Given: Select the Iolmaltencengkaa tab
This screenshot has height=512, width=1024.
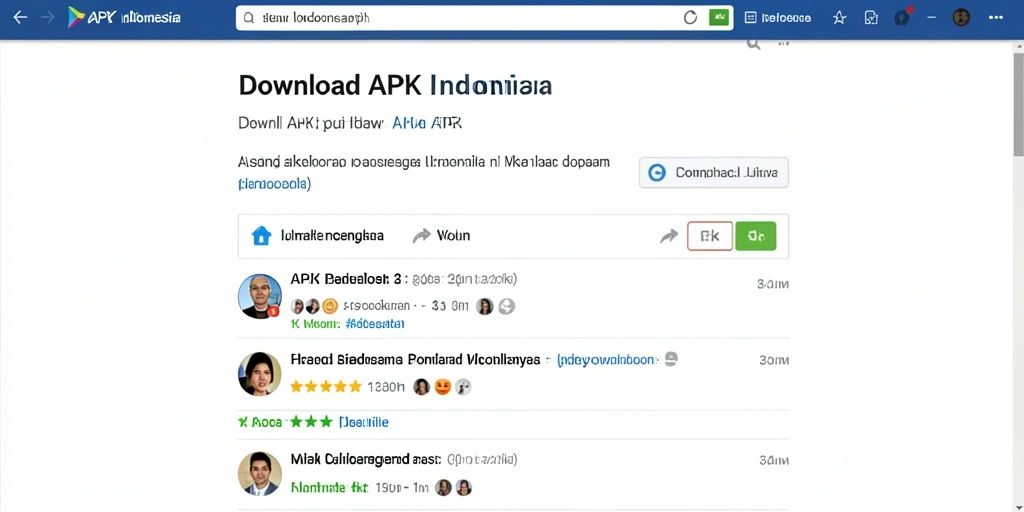Looking at the screenshot, I should point(317,236).
